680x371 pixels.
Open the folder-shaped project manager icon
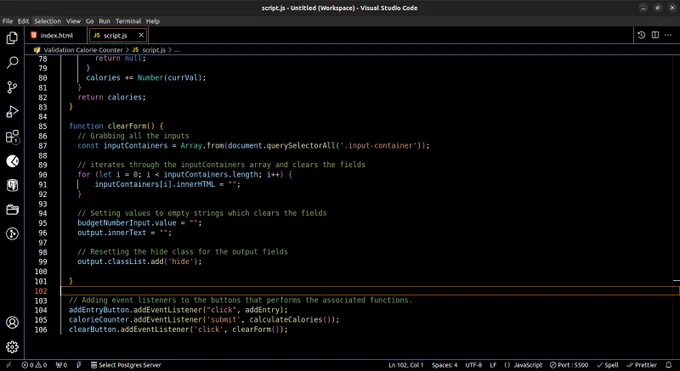(x=12, y=210)
